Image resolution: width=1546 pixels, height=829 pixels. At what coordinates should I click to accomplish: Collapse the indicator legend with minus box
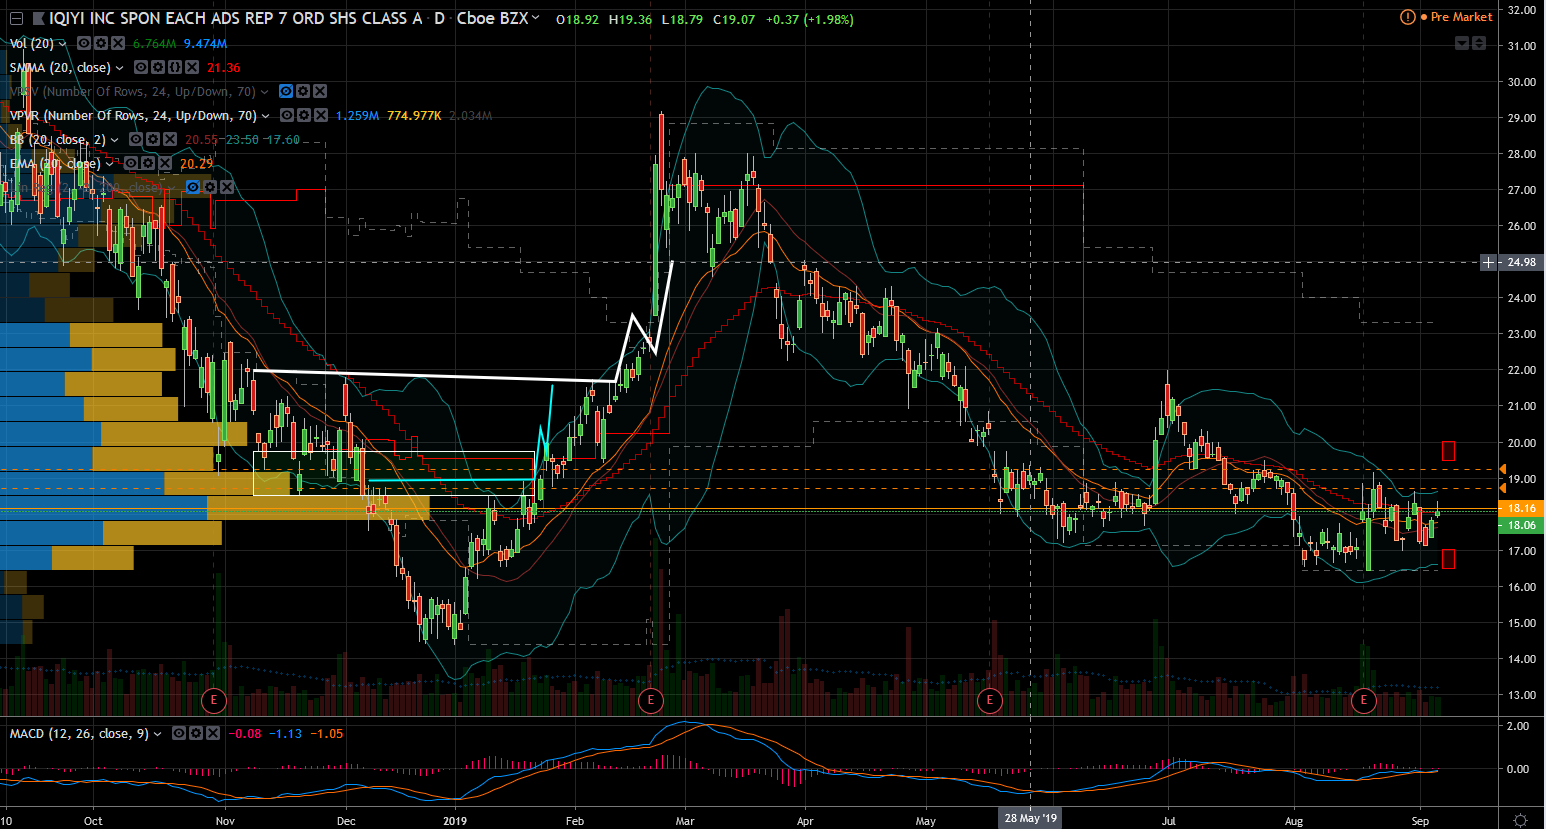(x=16, y=19)
